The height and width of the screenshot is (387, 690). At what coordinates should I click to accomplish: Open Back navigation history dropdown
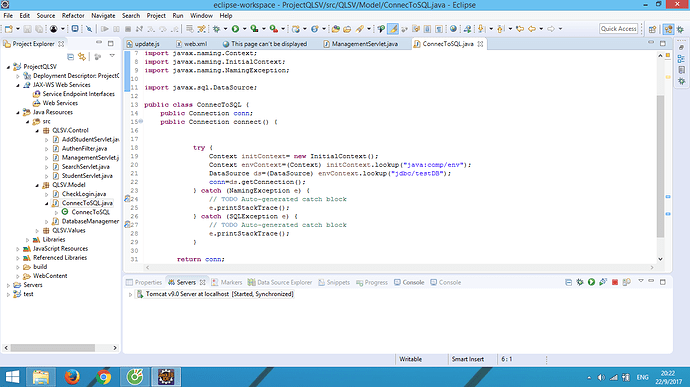(x=541, y=29)
